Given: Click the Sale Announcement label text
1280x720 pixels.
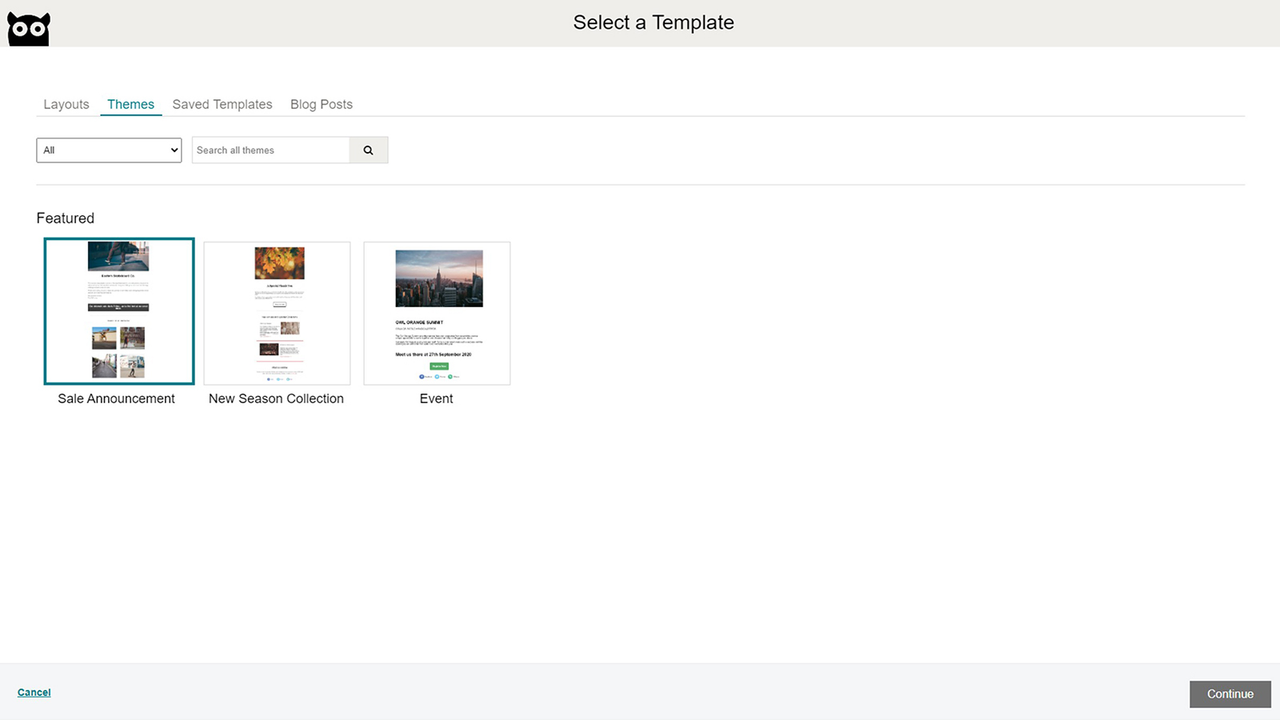Looking at the screenshot, I should pos(115,398).
